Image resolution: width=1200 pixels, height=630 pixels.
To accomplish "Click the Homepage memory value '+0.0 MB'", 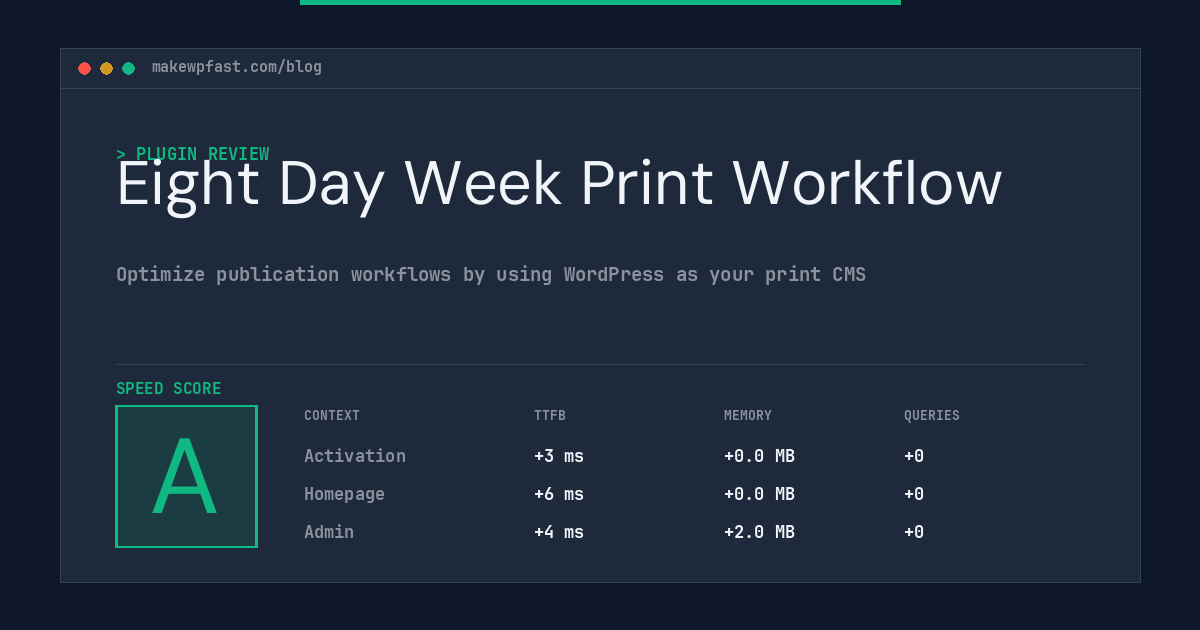I will click(x=759, y=494).
